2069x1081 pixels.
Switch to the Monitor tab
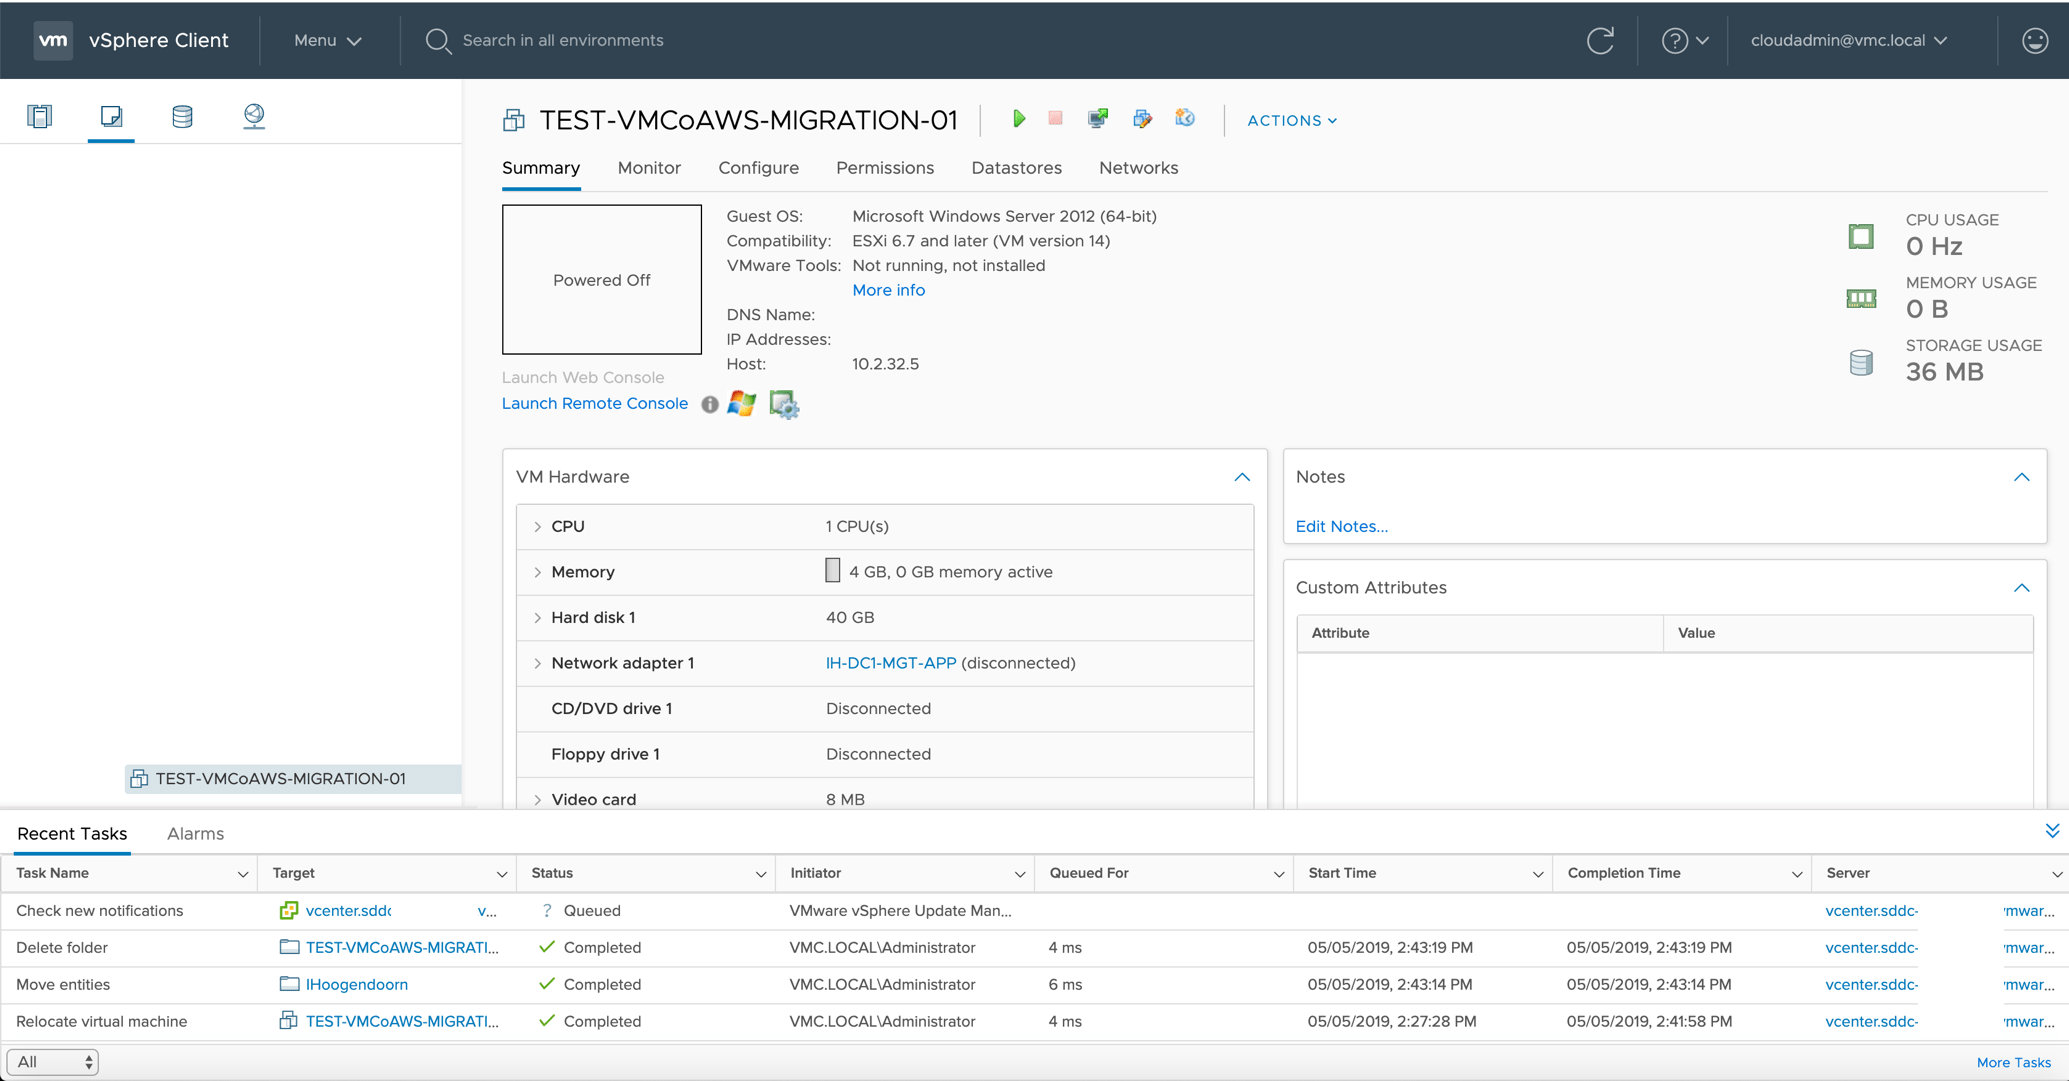pyautogui.click(x=649, y=168)
